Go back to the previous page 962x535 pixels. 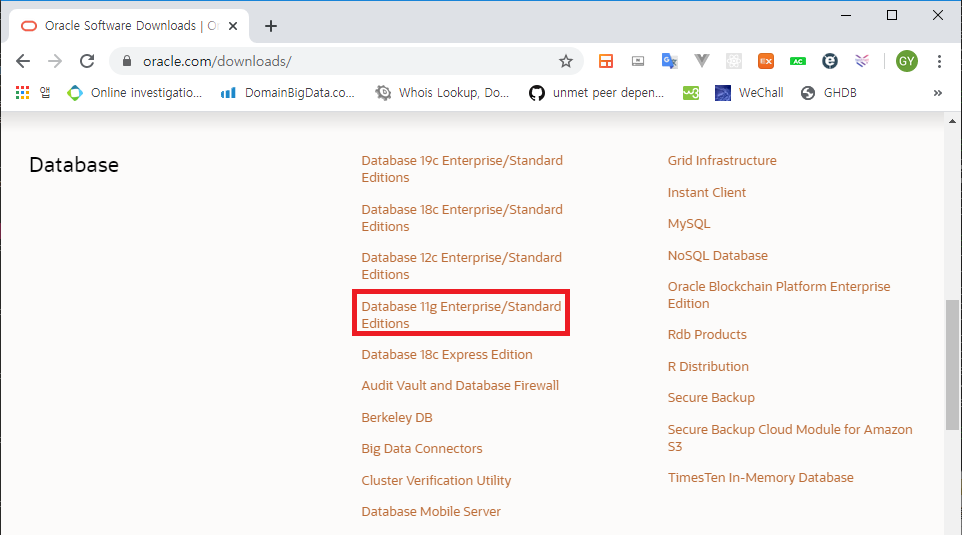pos(23,61)
